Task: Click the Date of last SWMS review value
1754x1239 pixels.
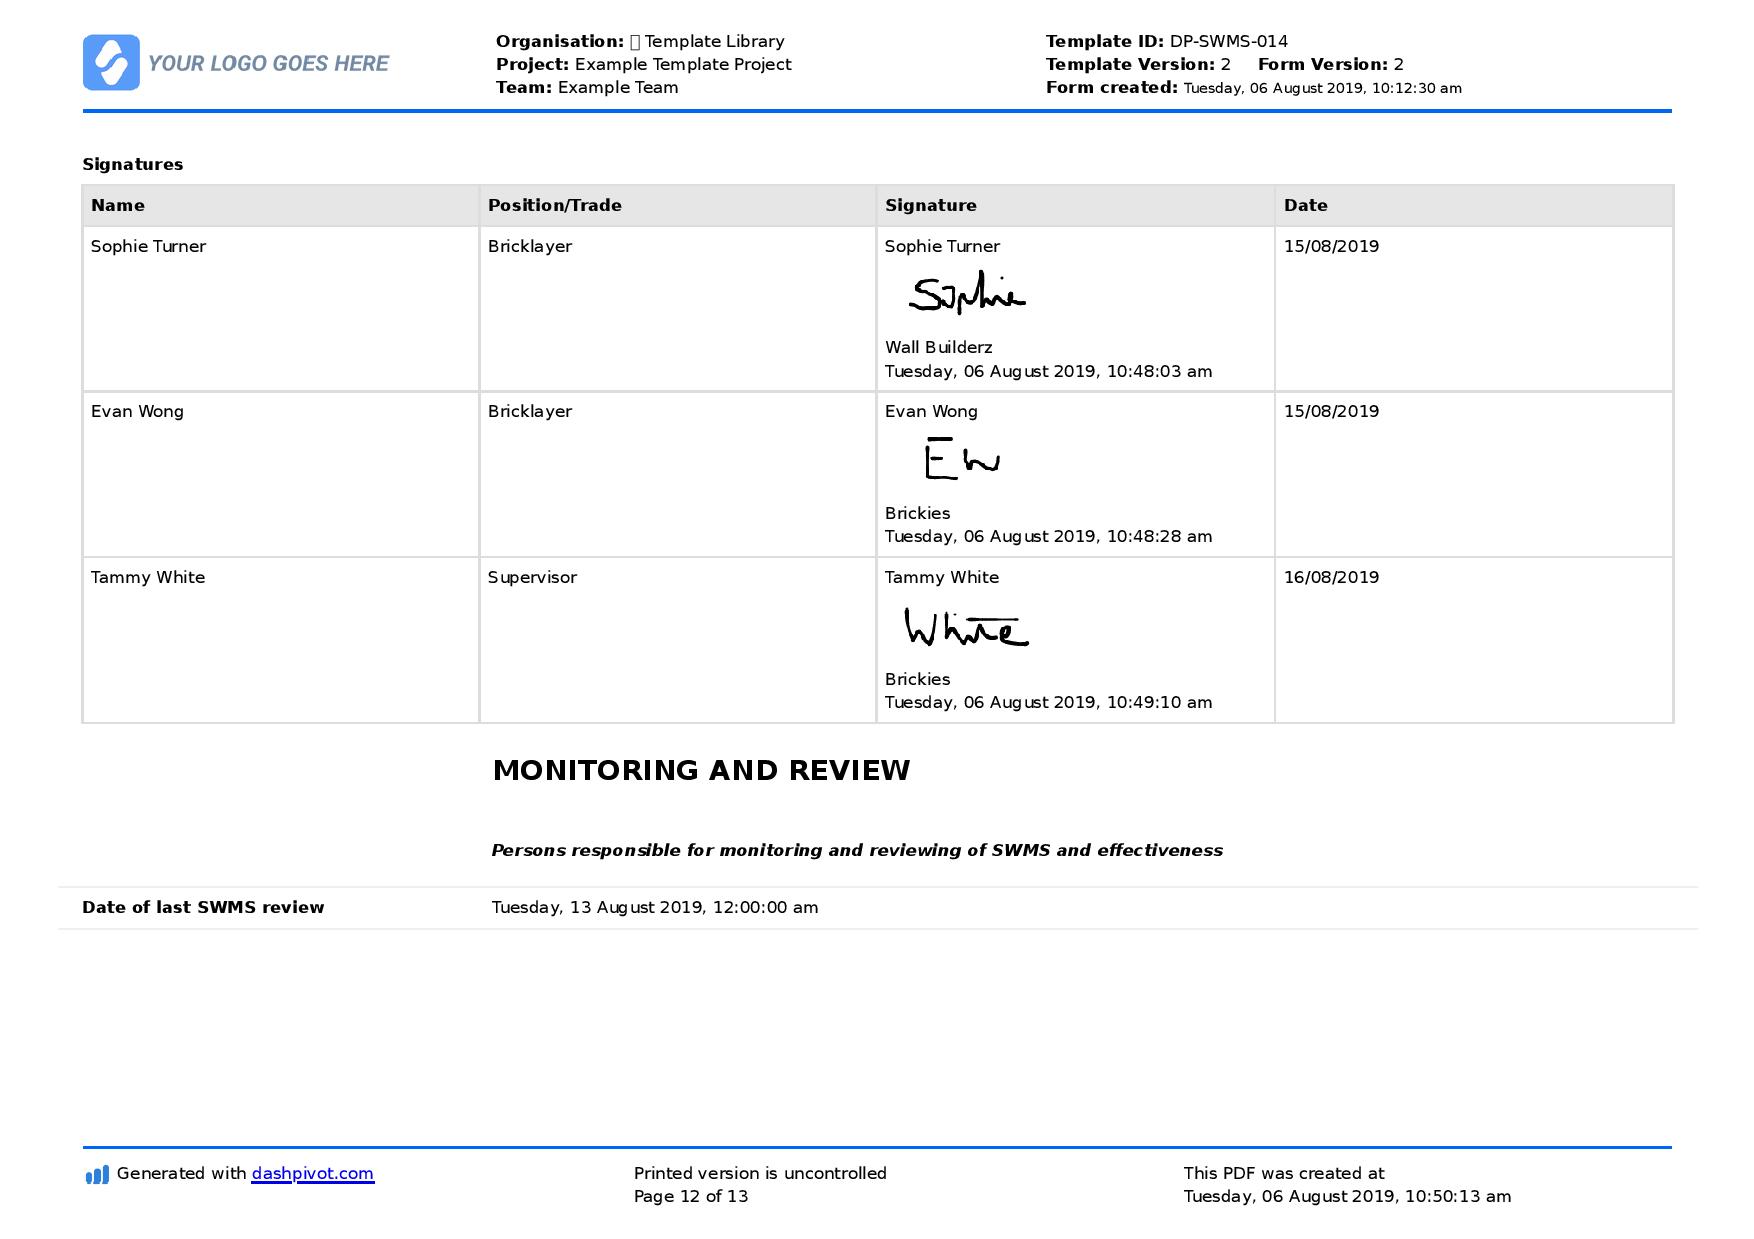Action: pos(655,908)
